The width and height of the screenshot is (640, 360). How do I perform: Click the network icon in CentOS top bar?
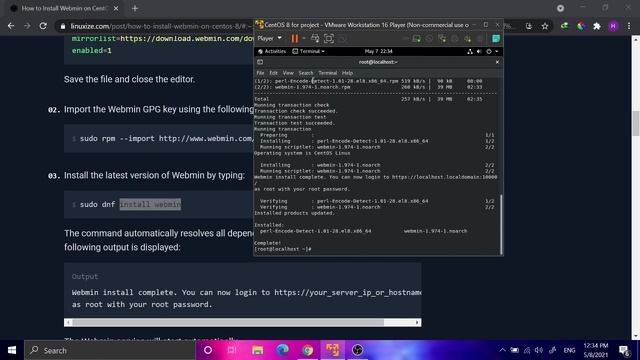[x=470, y=51]
